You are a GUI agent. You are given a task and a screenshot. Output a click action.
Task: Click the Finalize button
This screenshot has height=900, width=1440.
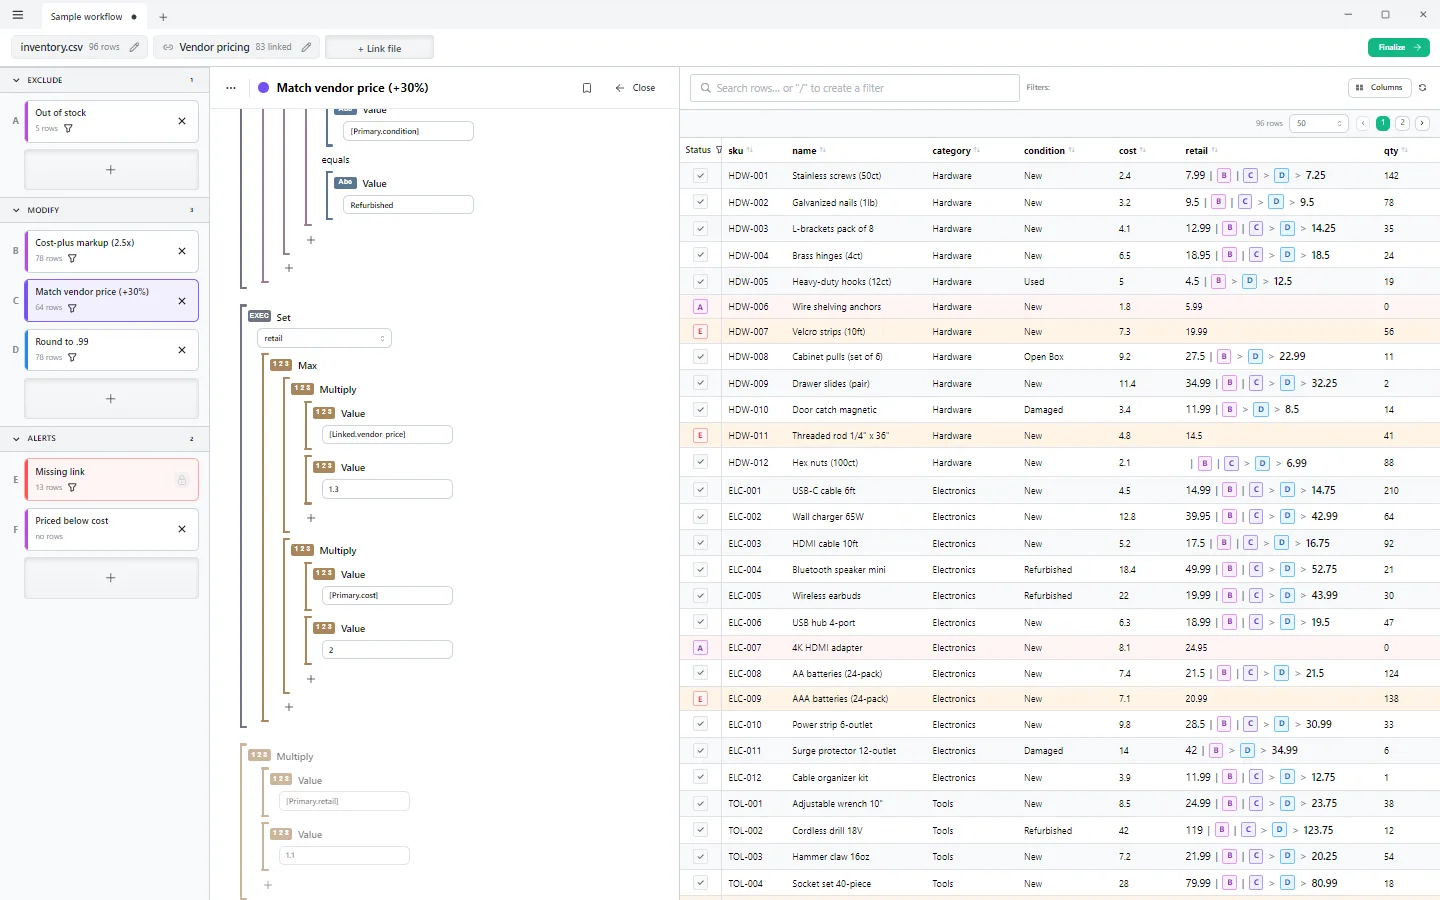point(1398,47)
